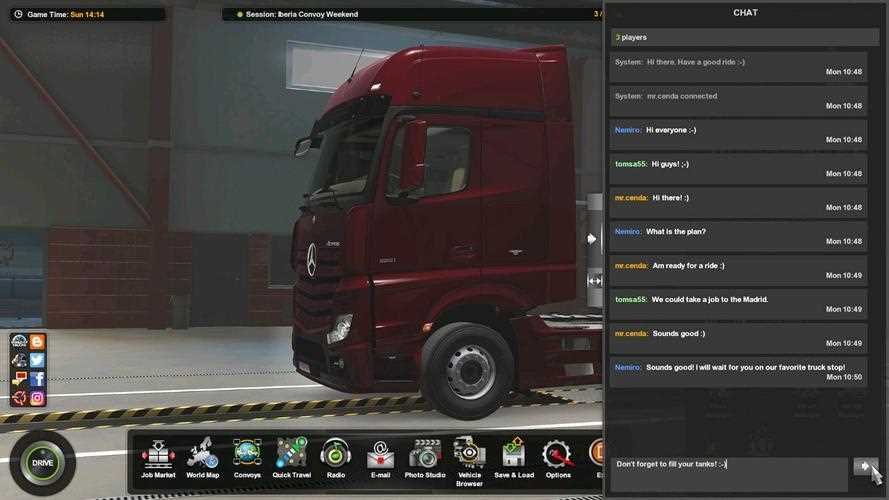Click the Session: Iberia Convoy Weekend status
The image size is (889, 500).
[302, 14]
